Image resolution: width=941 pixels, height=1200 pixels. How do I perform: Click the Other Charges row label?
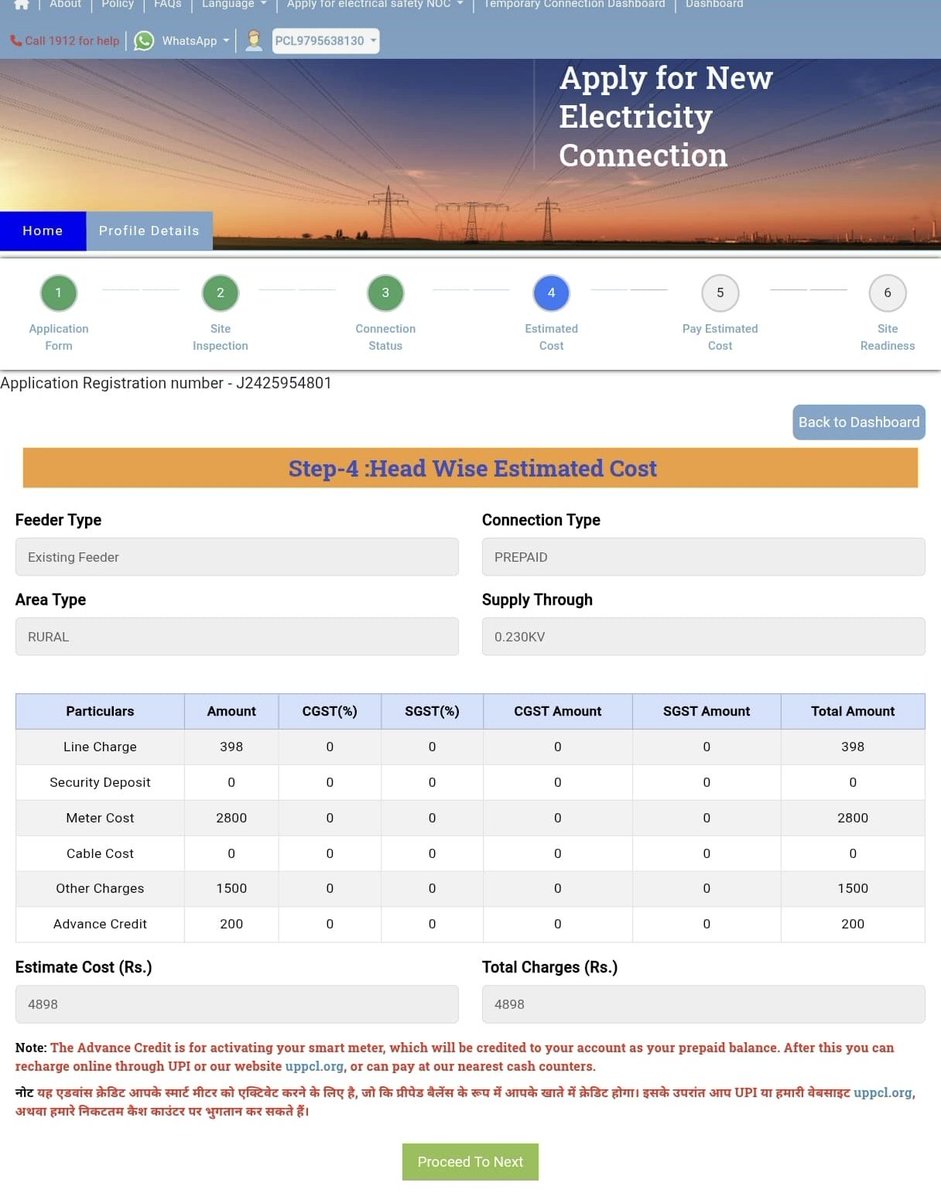pyautogui.click(x=100, y=888)
